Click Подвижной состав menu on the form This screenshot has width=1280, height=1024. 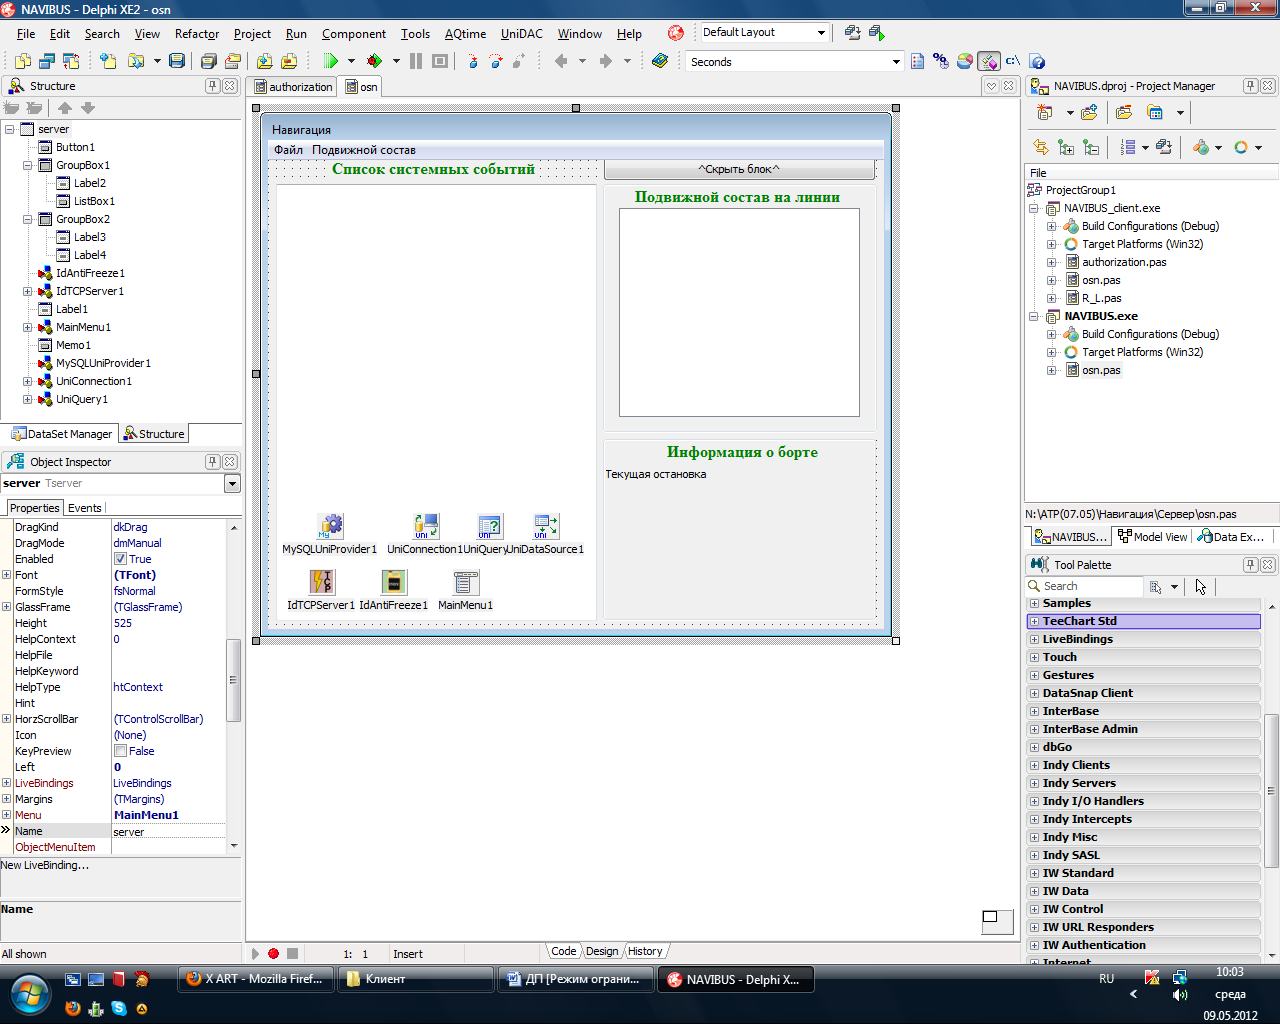pos(364,150)
